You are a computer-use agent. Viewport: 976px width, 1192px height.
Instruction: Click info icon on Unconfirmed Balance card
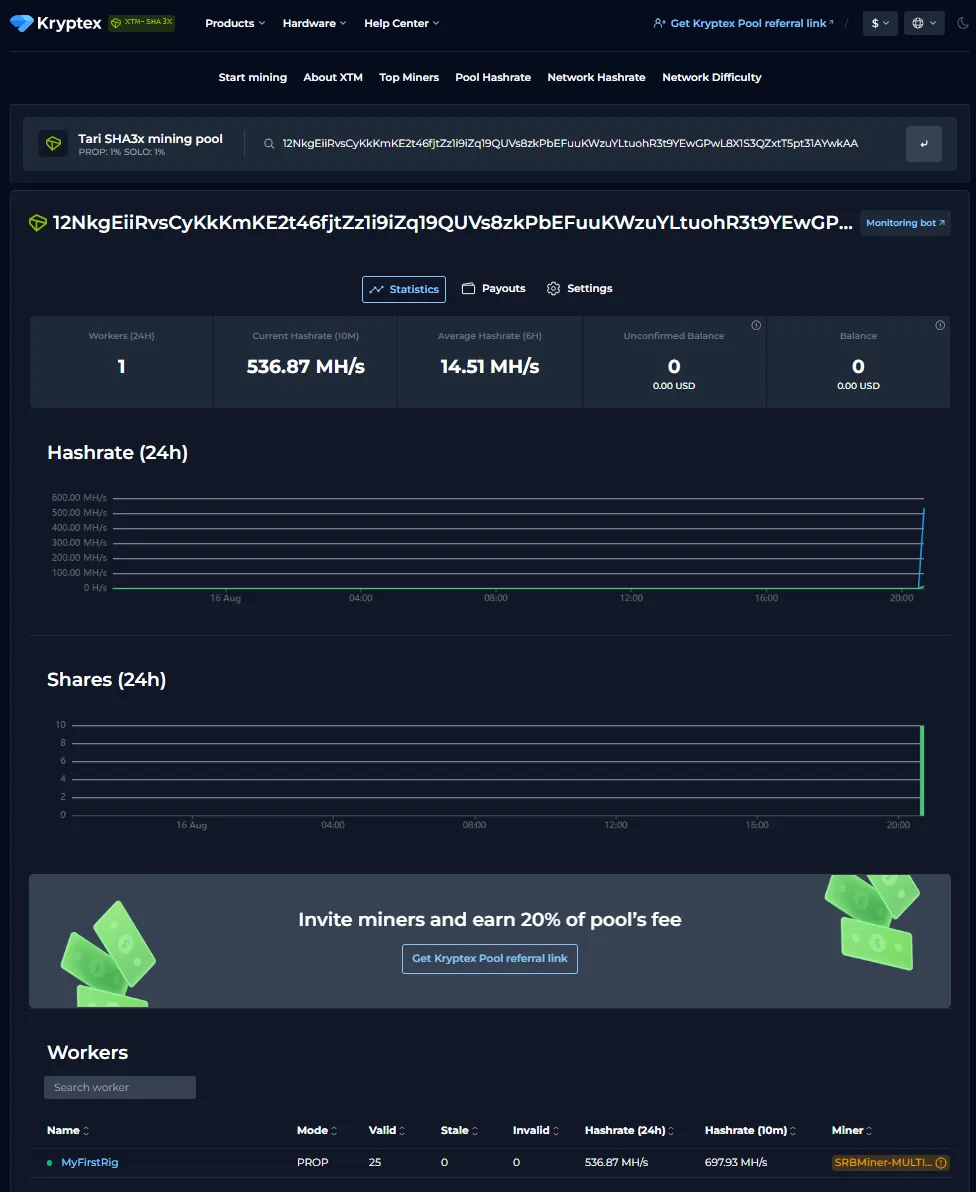(756, 325)
